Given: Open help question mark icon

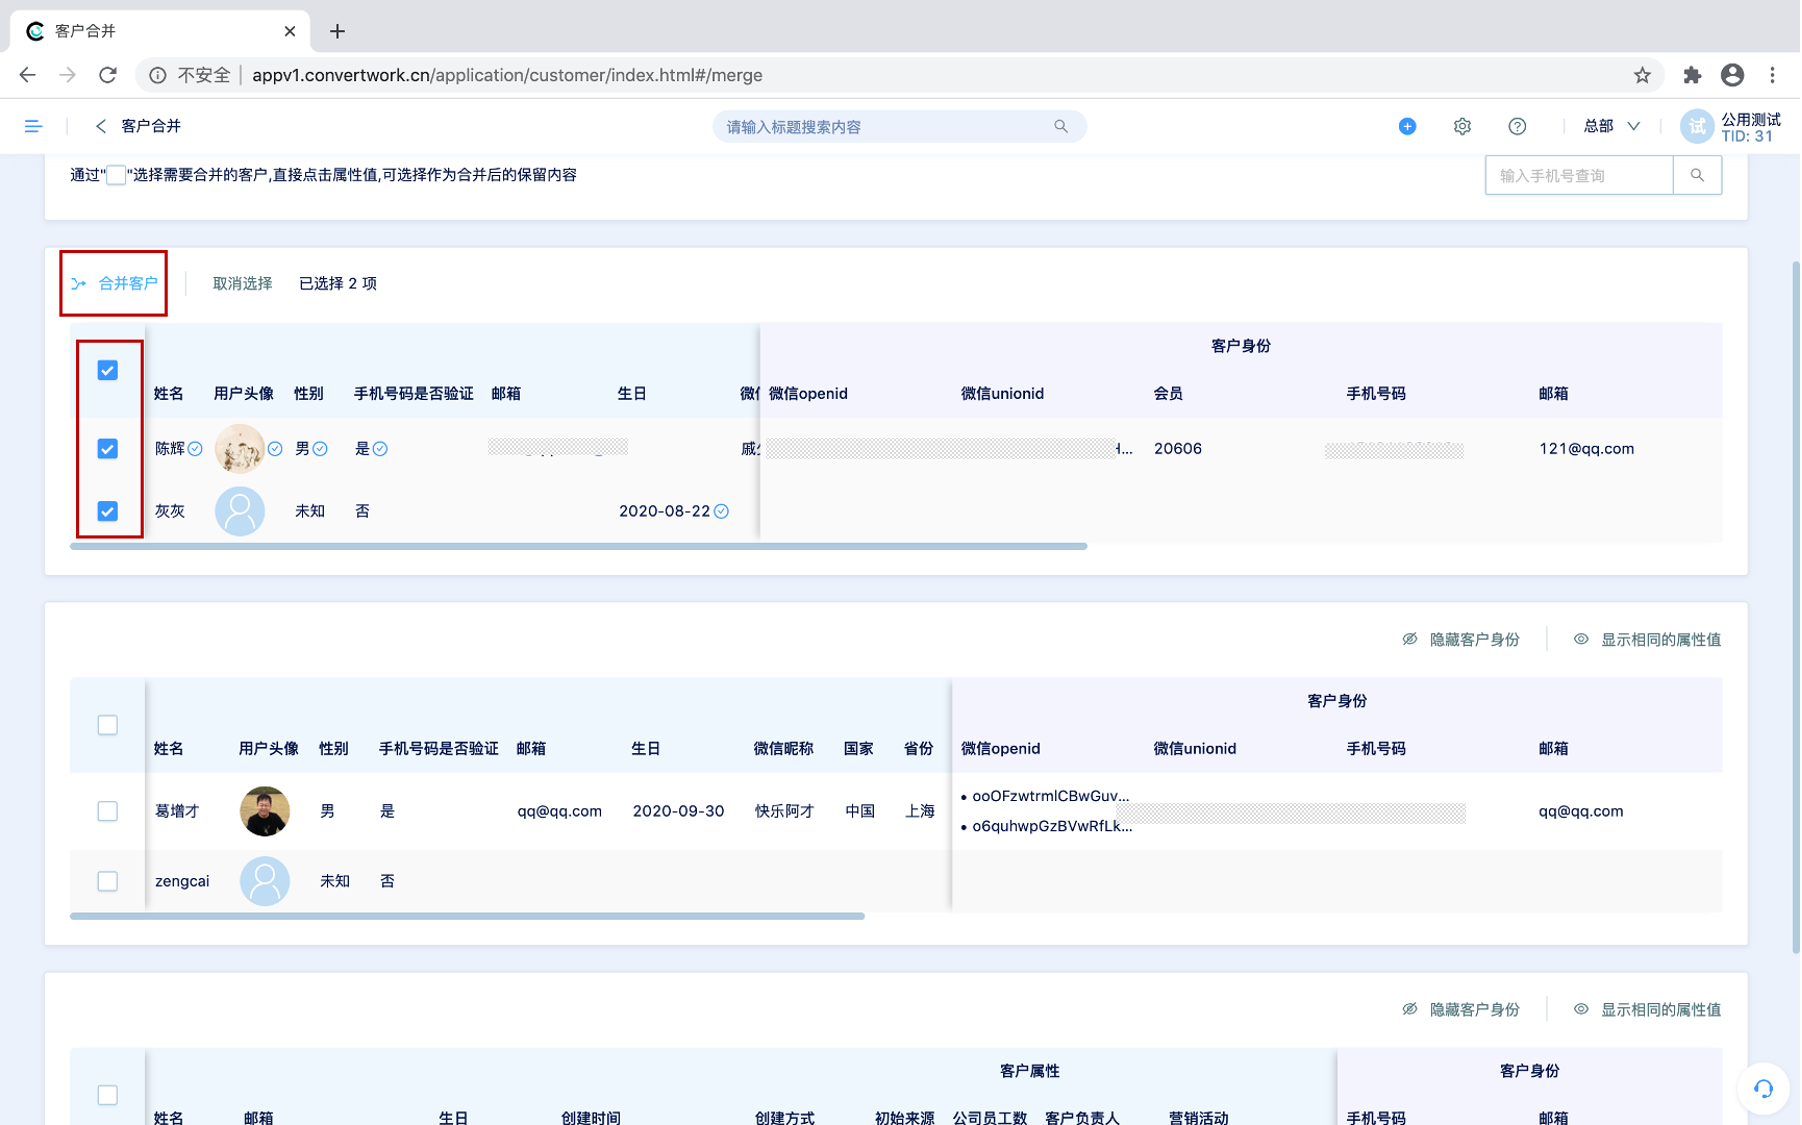Looking at the screenshot, I should click(1518, 126).
